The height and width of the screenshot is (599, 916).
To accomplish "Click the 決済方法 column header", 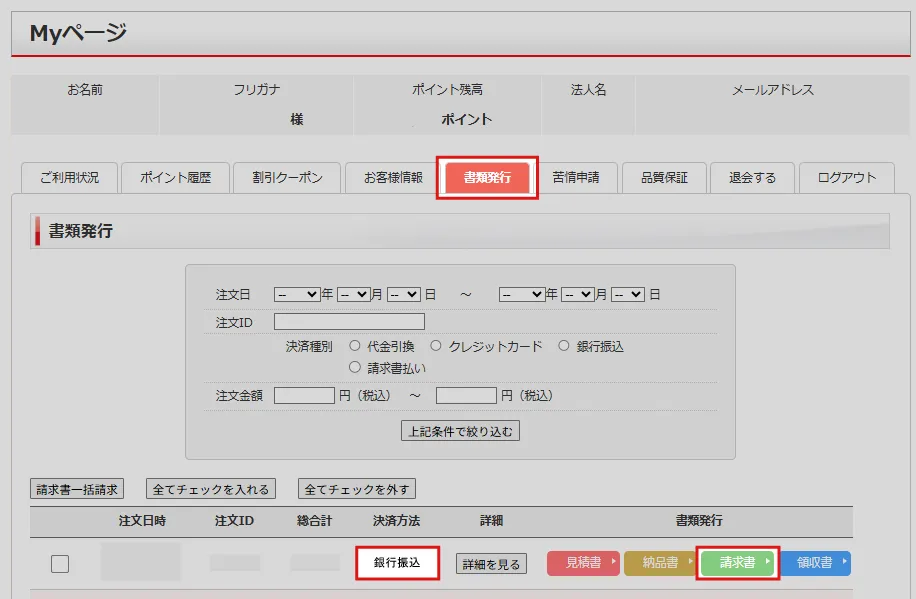I will 397,521.
